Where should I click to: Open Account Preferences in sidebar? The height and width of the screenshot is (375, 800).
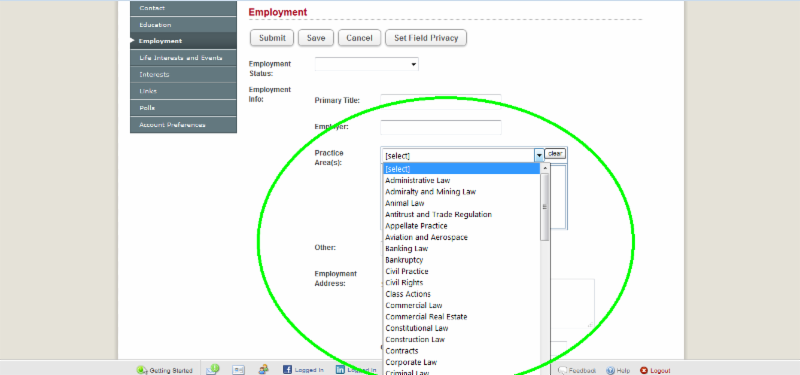184,125
